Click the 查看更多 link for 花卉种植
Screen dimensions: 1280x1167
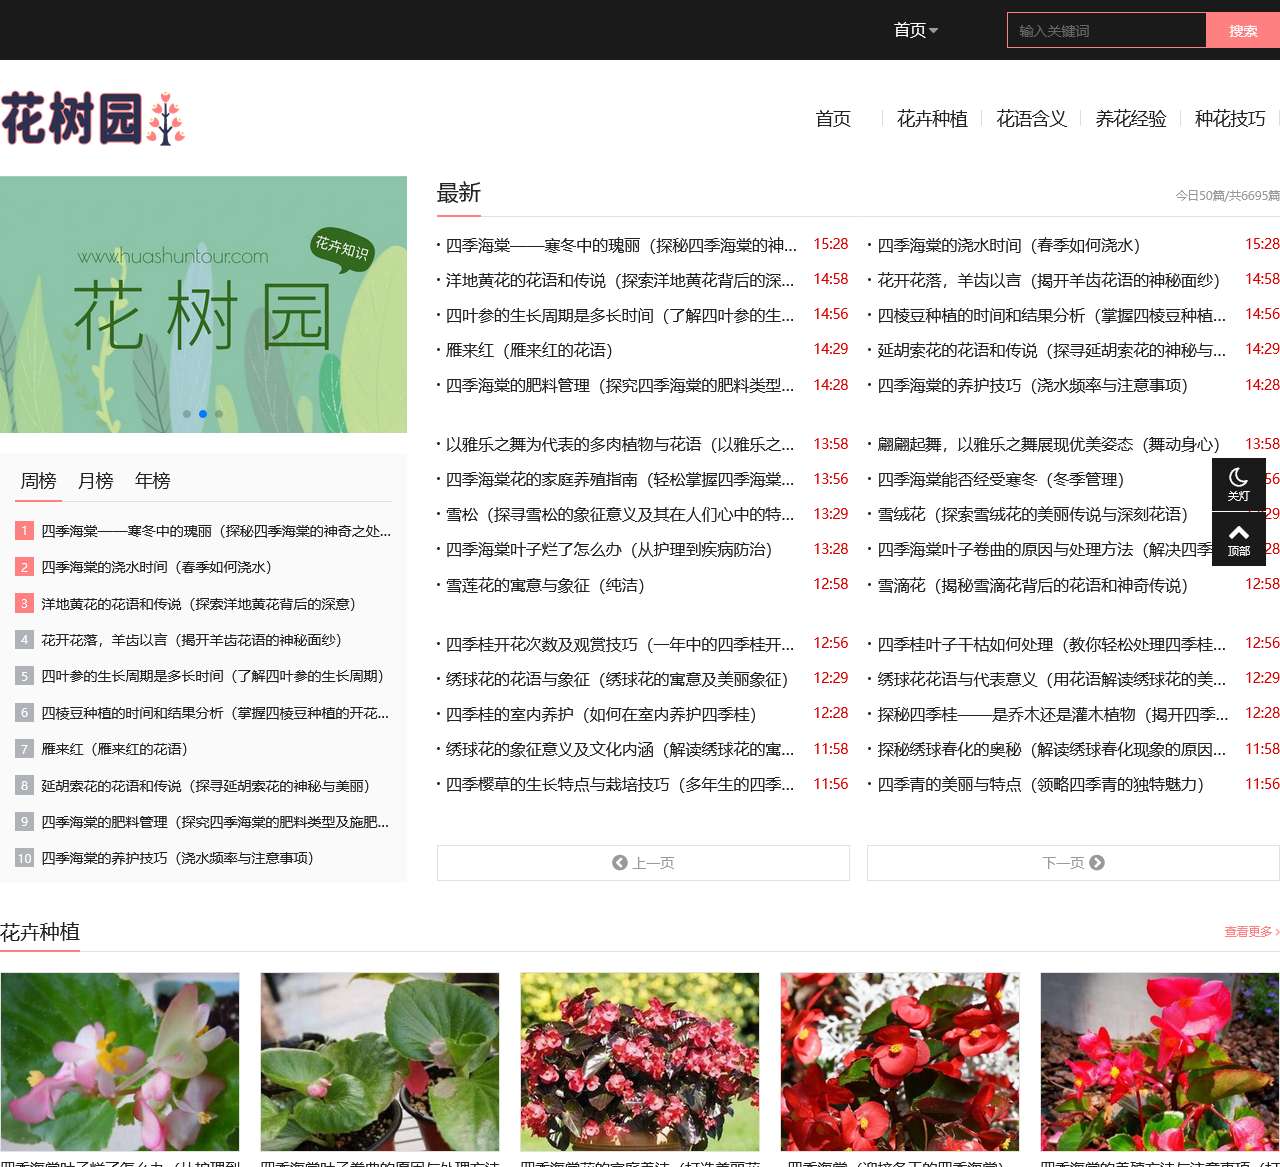1250,932
